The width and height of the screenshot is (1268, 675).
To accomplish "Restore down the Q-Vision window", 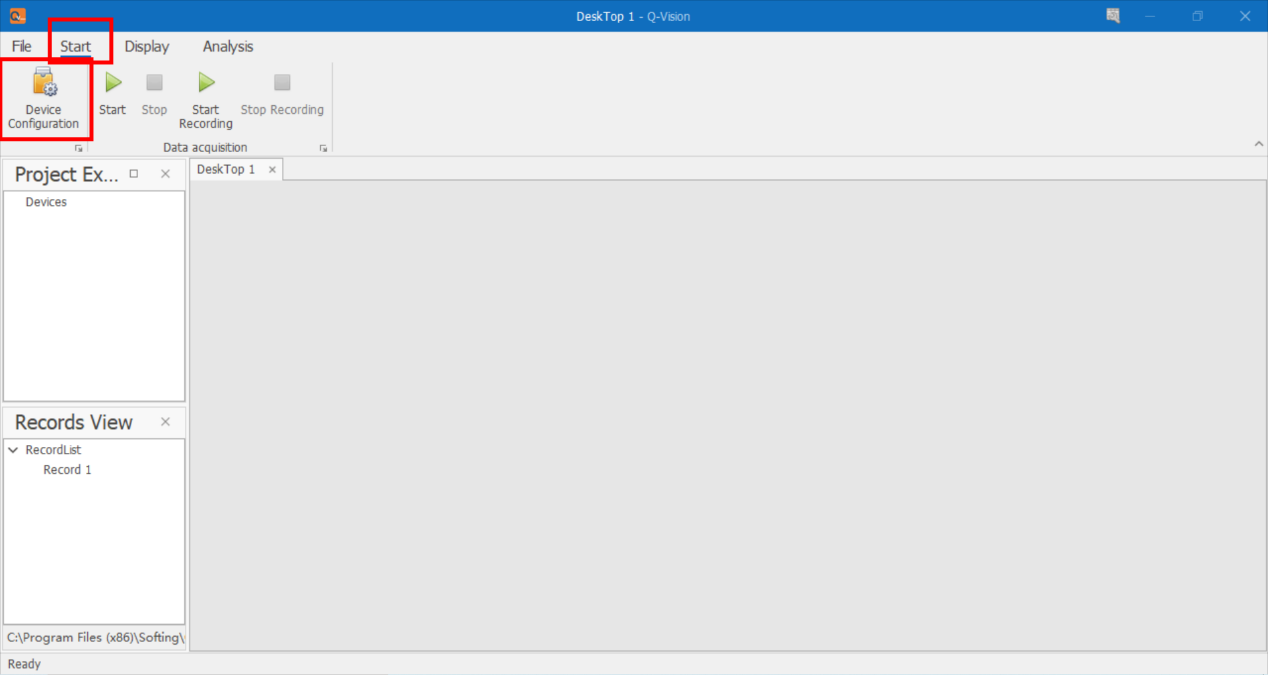I will [1198, 16].
